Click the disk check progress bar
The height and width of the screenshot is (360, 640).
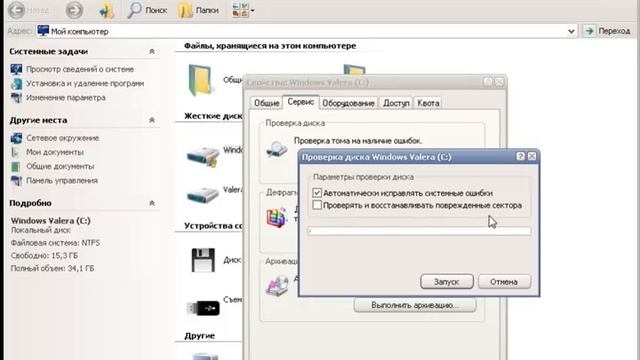coord(419,231)
